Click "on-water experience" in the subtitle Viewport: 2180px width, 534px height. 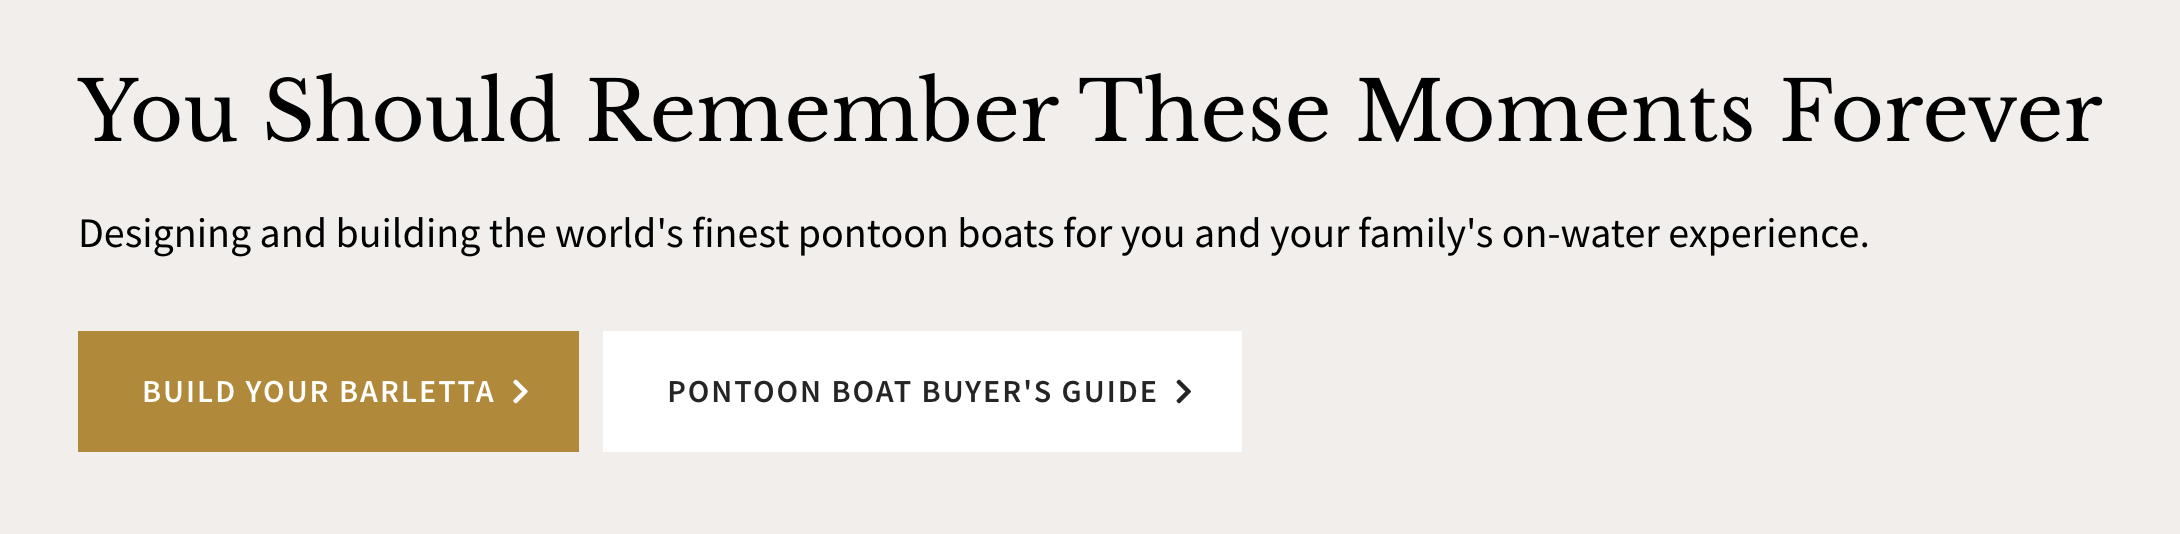click(x=1684, y=234)
